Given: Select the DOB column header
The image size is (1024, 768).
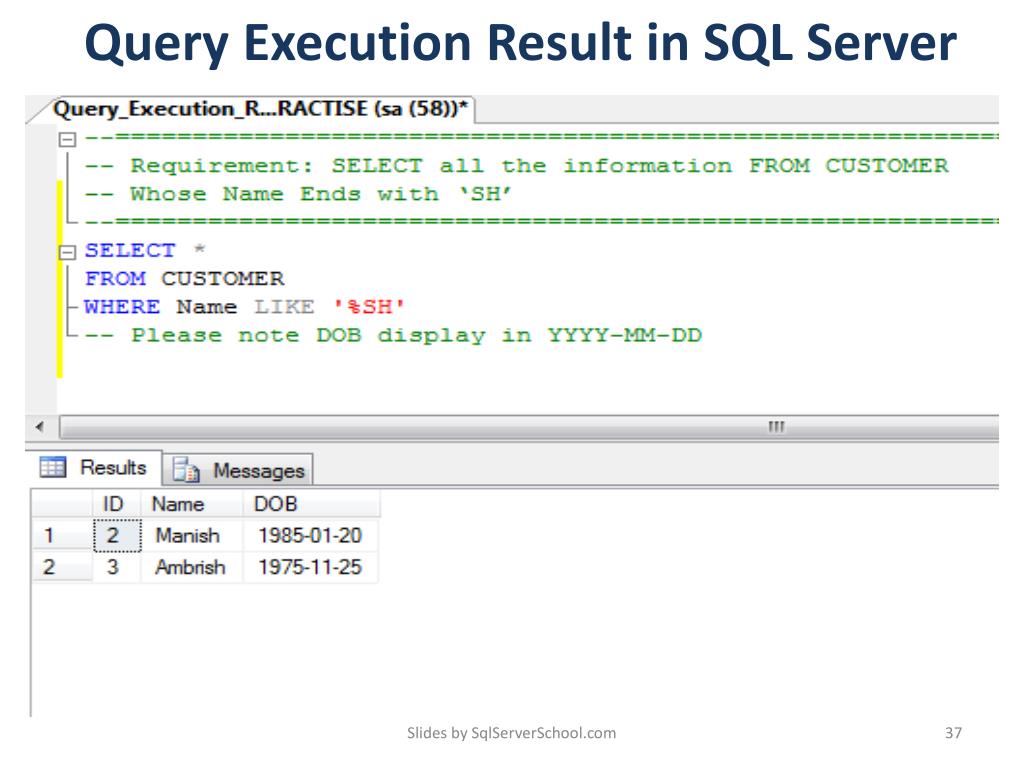Looking at the screenshot, I should (x=311, y=504).
